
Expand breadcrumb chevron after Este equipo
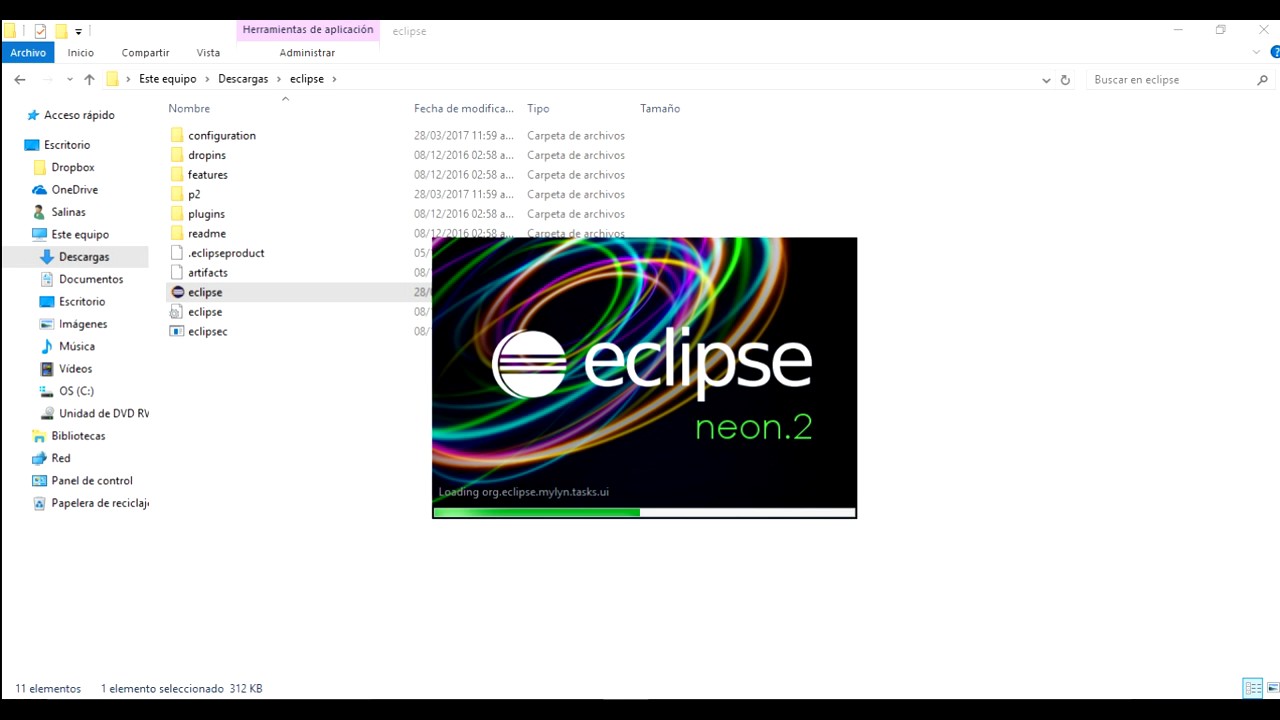tap(207, 79)
